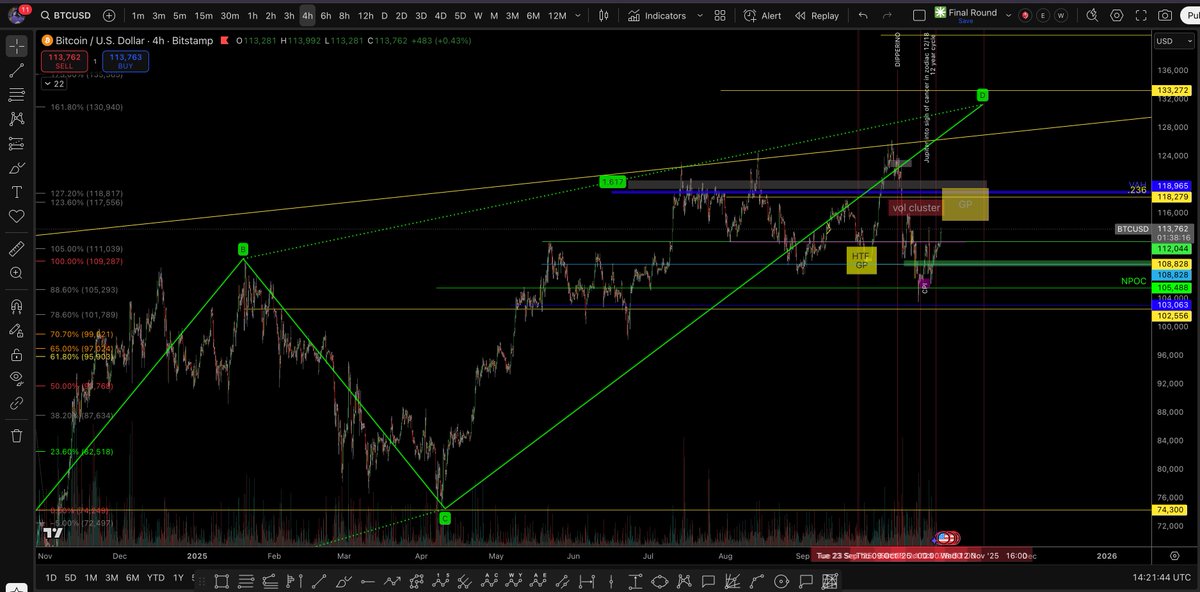Start bar Replay mode
This screenshot has height=592, width=1200.
coord(817,16)
